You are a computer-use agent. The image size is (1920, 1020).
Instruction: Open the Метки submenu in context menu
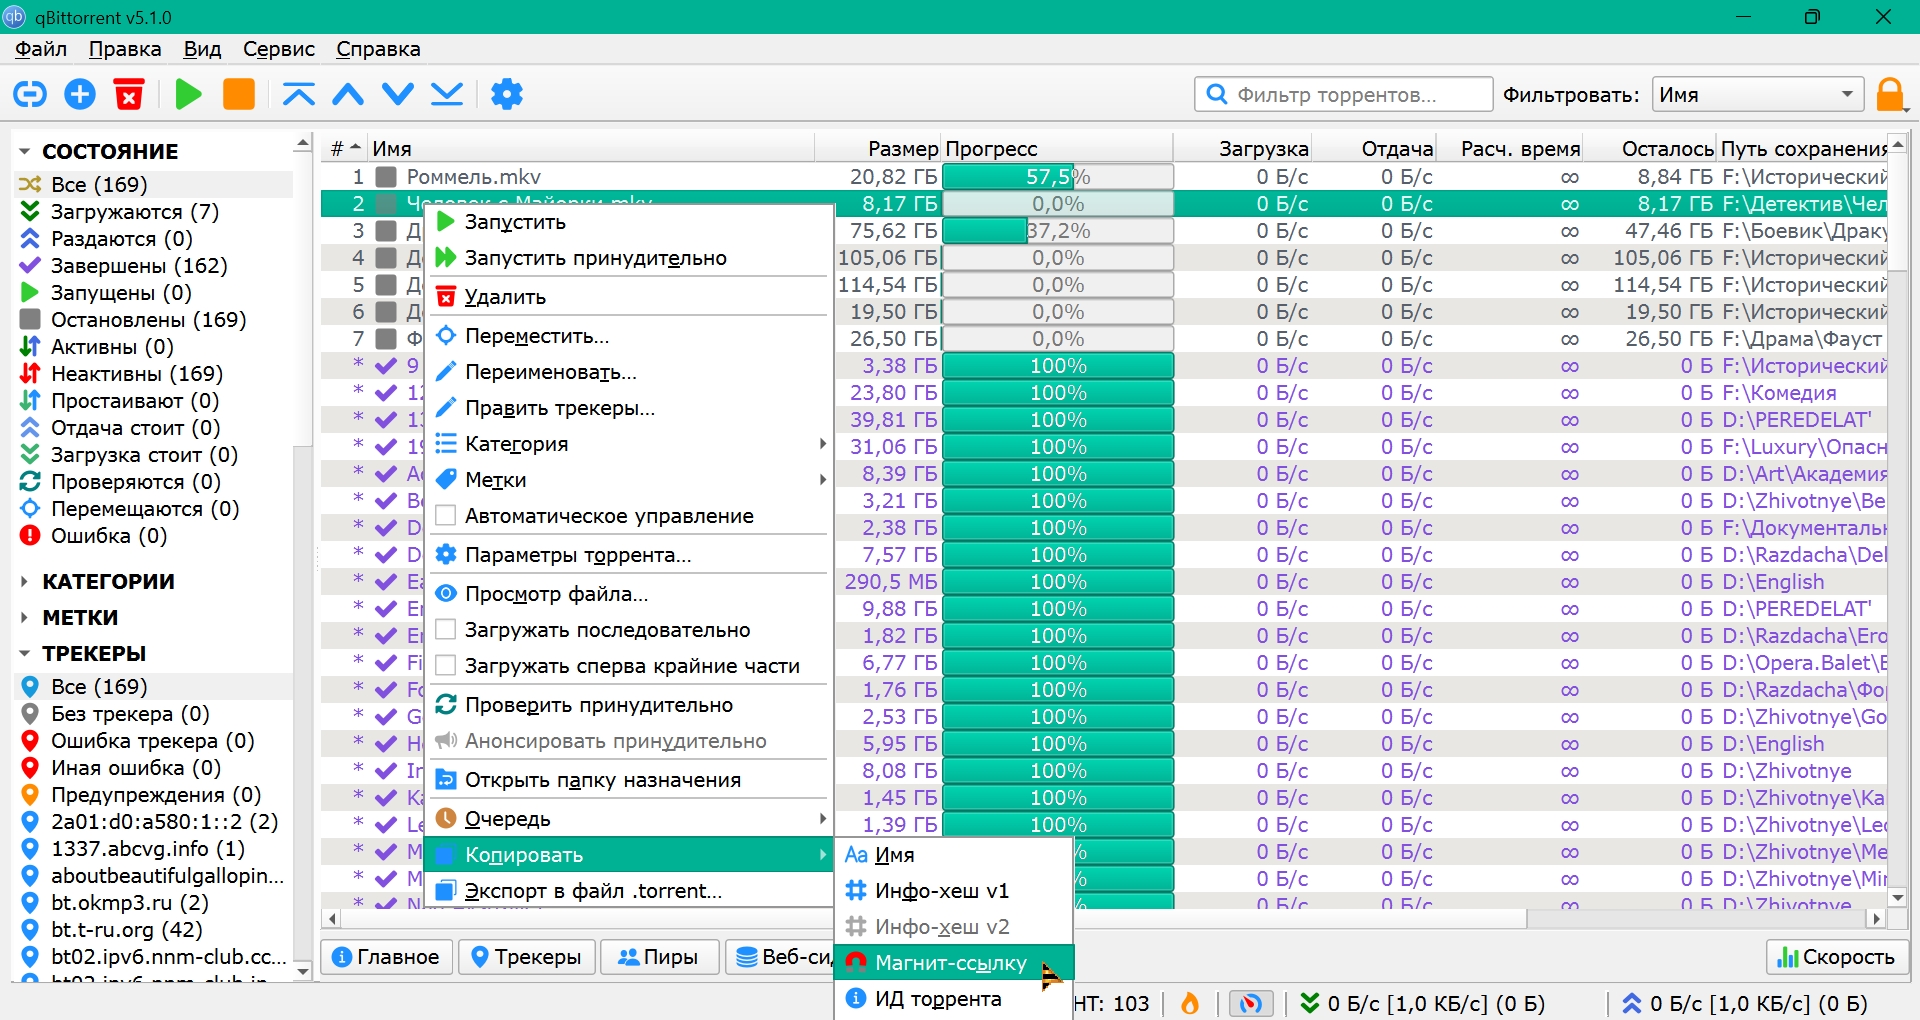point(629,480)
